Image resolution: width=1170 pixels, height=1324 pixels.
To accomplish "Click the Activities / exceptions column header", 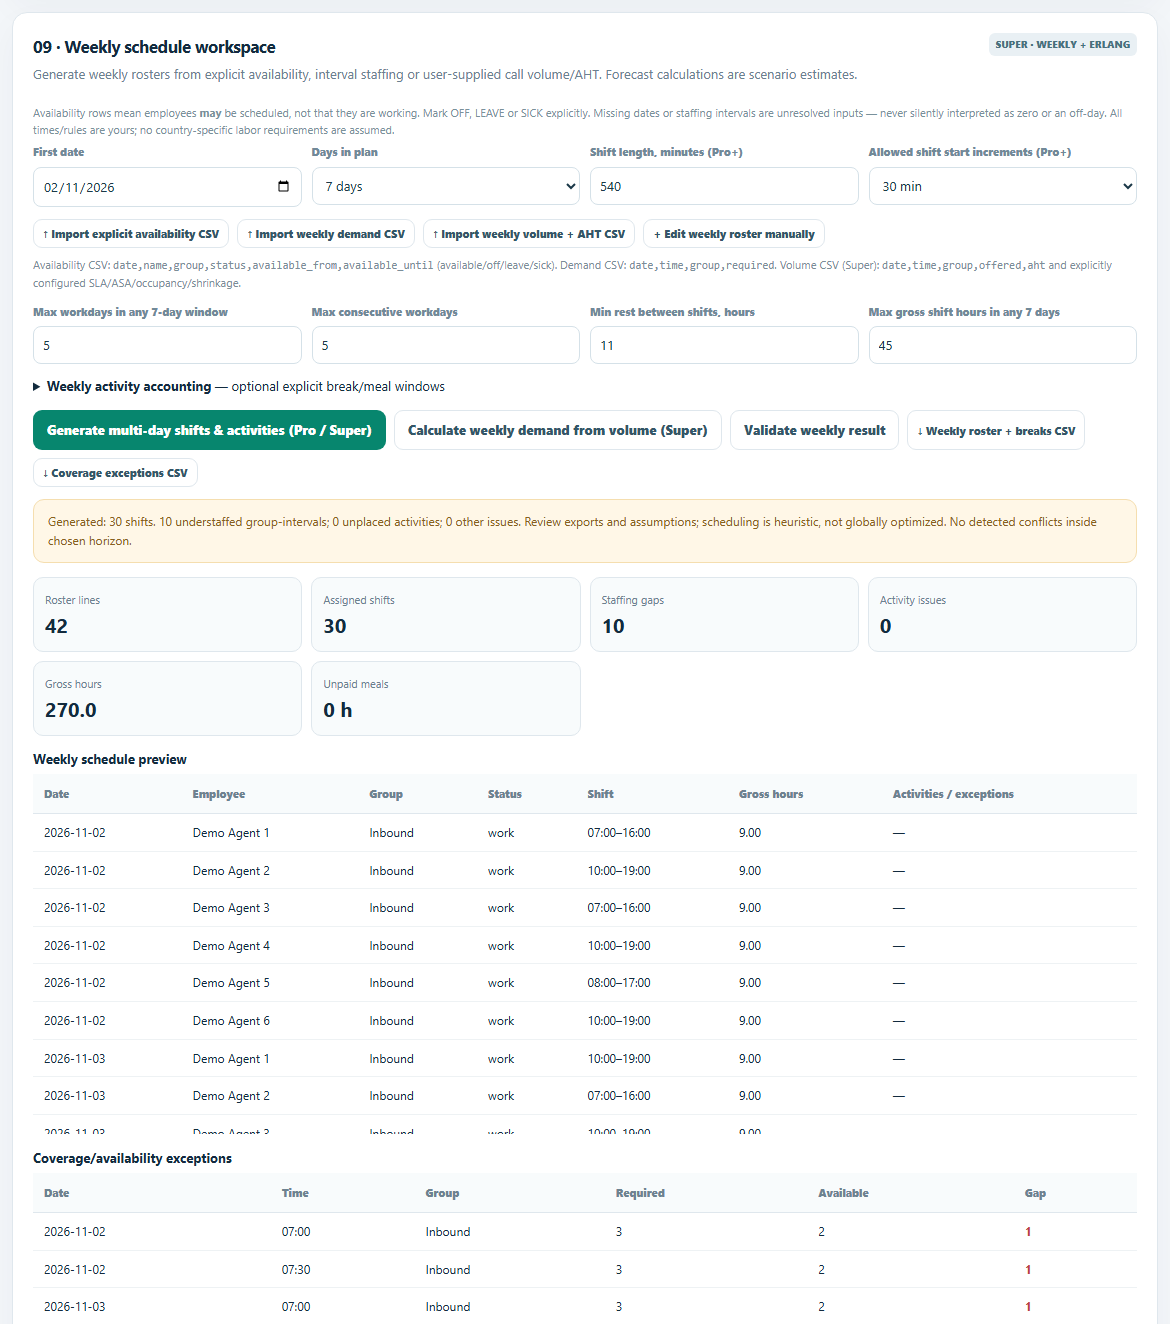I will (x=953, y=794).
